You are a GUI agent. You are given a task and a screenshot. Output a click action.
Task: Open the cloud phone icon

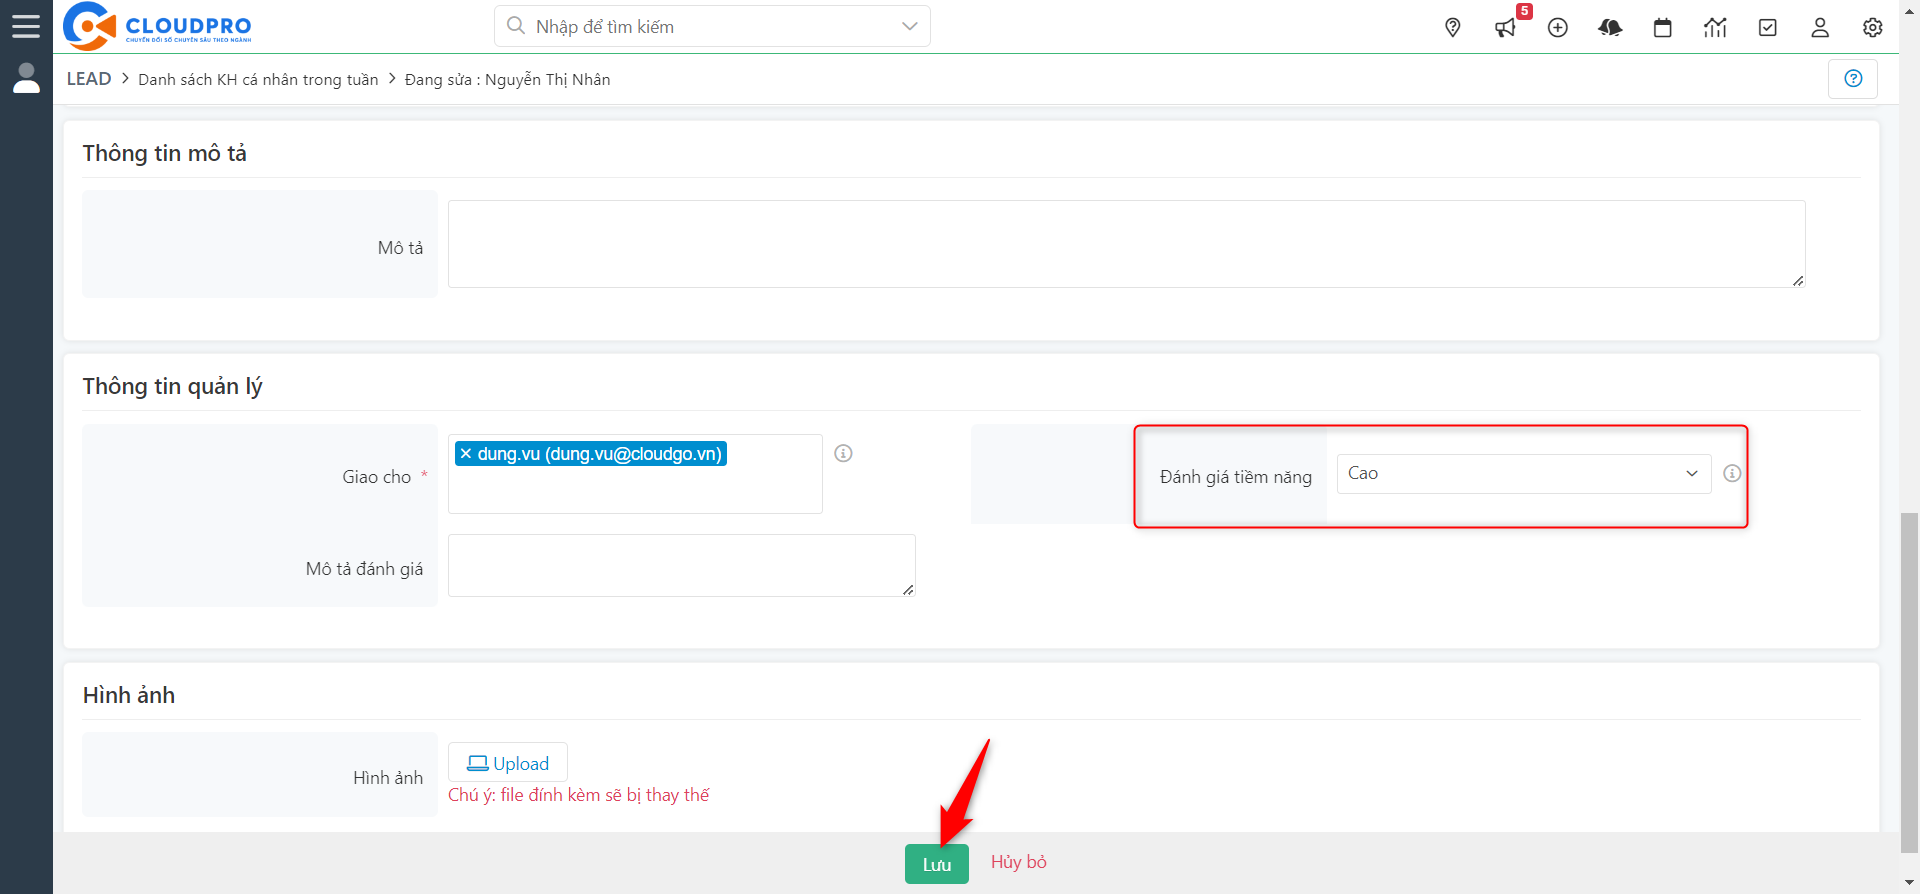click(x=1610, y=28)
